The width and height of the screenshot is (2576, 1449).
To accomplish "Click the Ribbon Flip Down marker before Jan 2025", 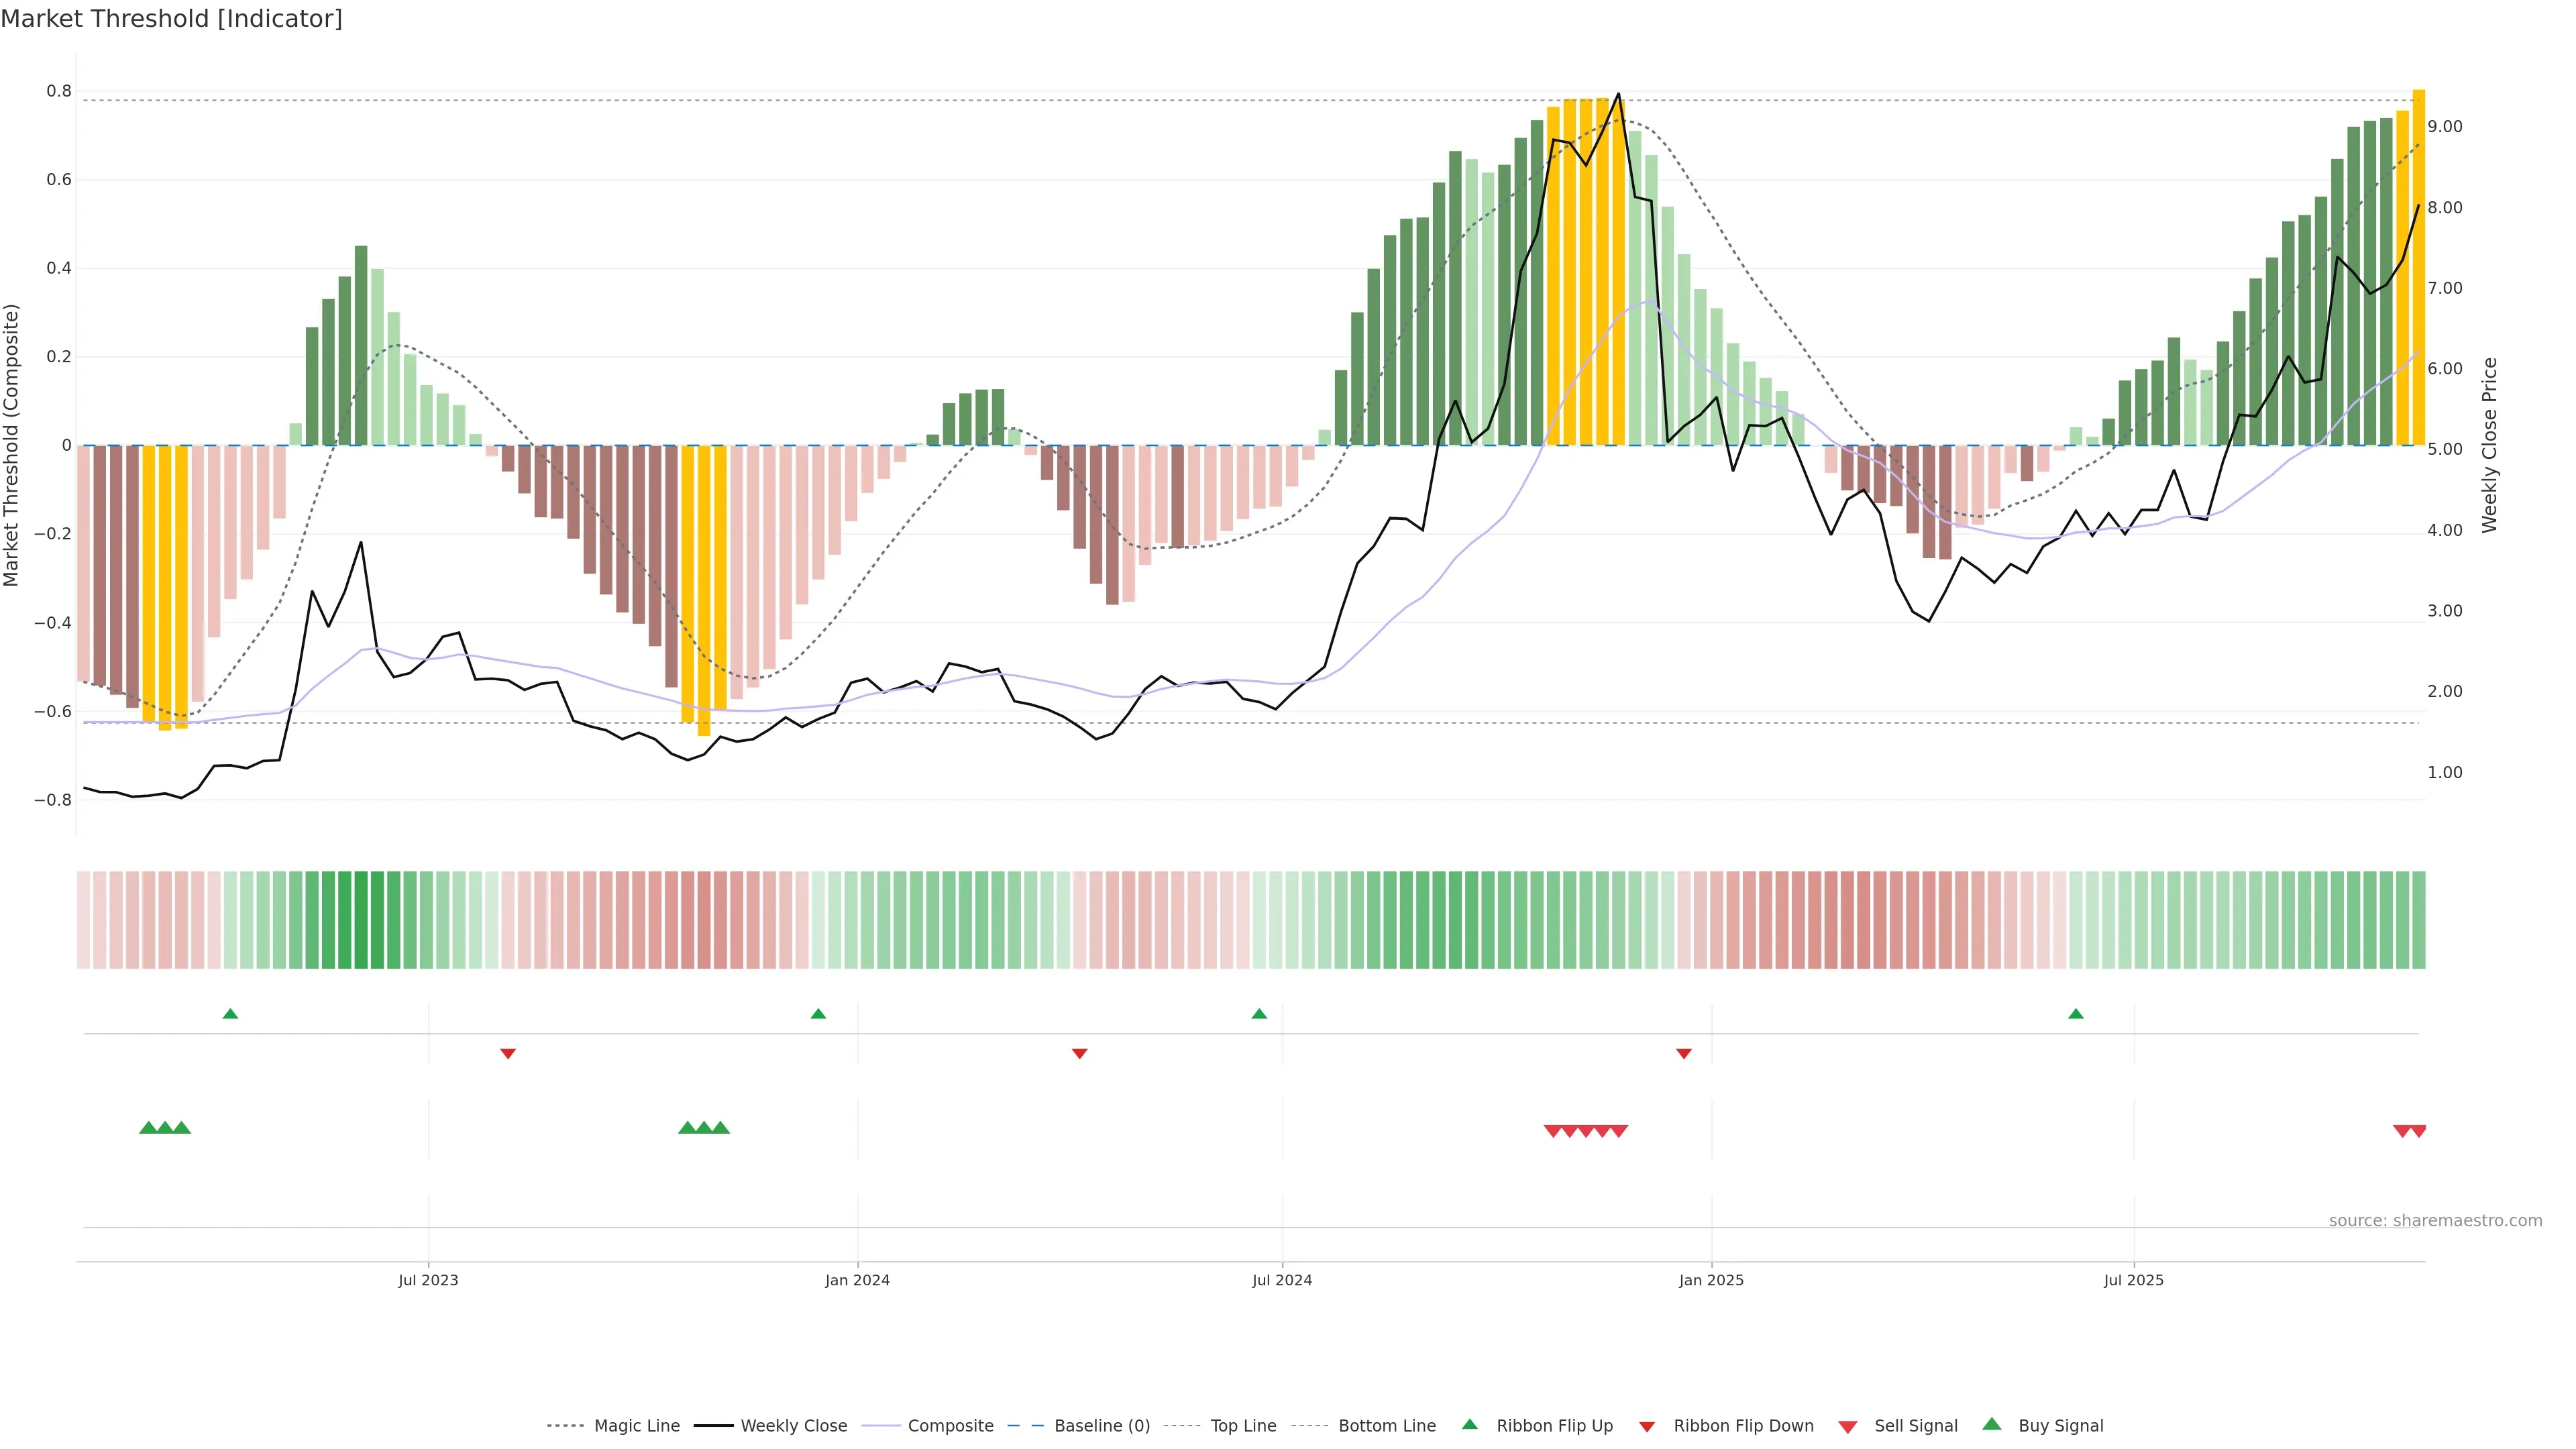I will click(1684, 1053).
